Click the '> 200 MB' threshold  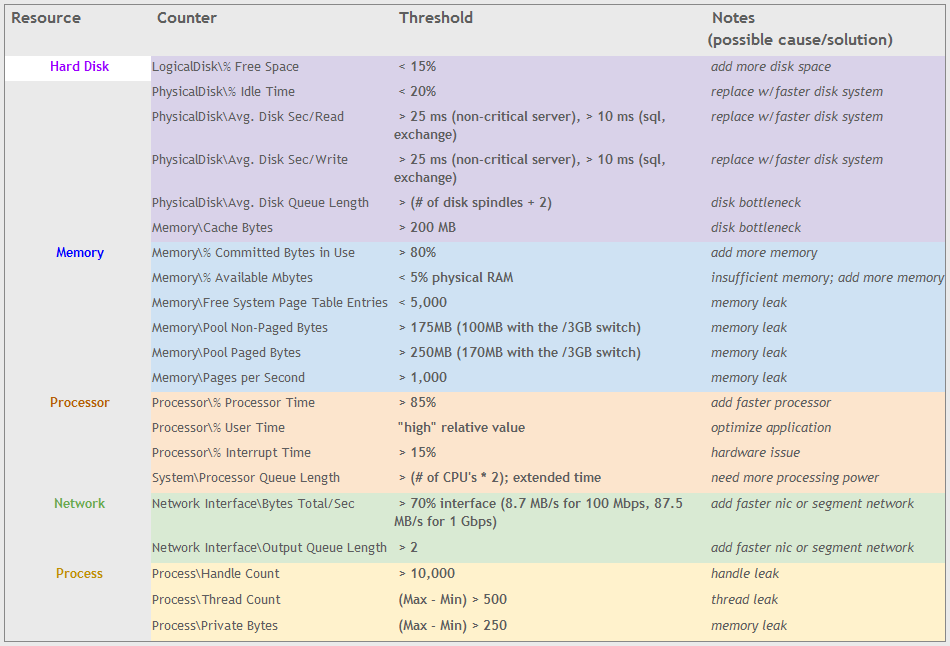(x=428, y=228)
